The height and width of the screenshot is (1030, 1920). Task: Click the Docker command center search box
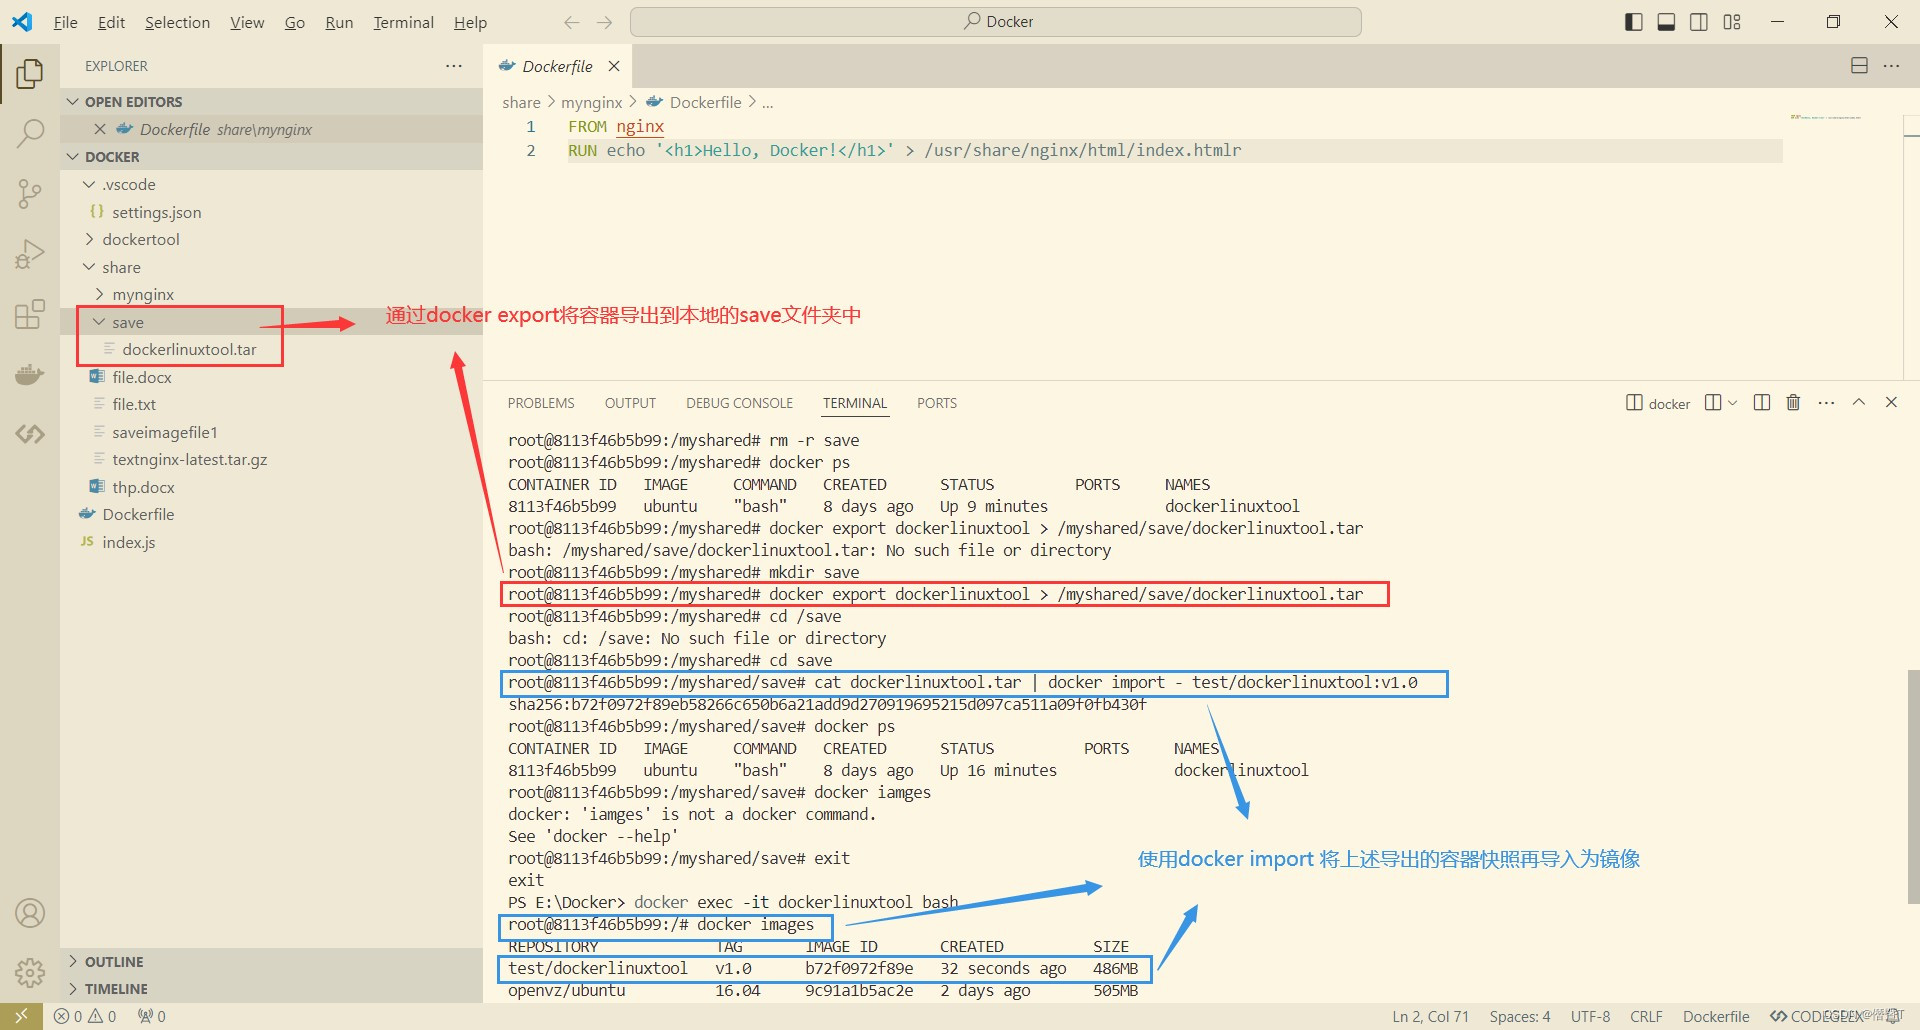(x=996, y=22)
